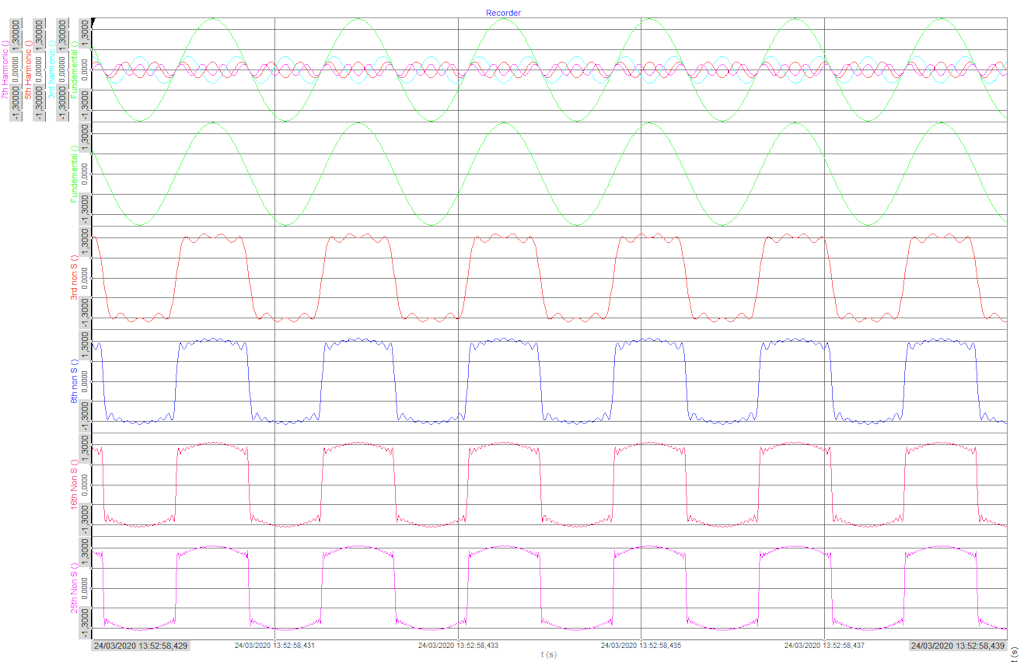Click the black cursor marker at the top graph corner
Viewport: 1024px width, 662px height.
click(x=94, y=22)
